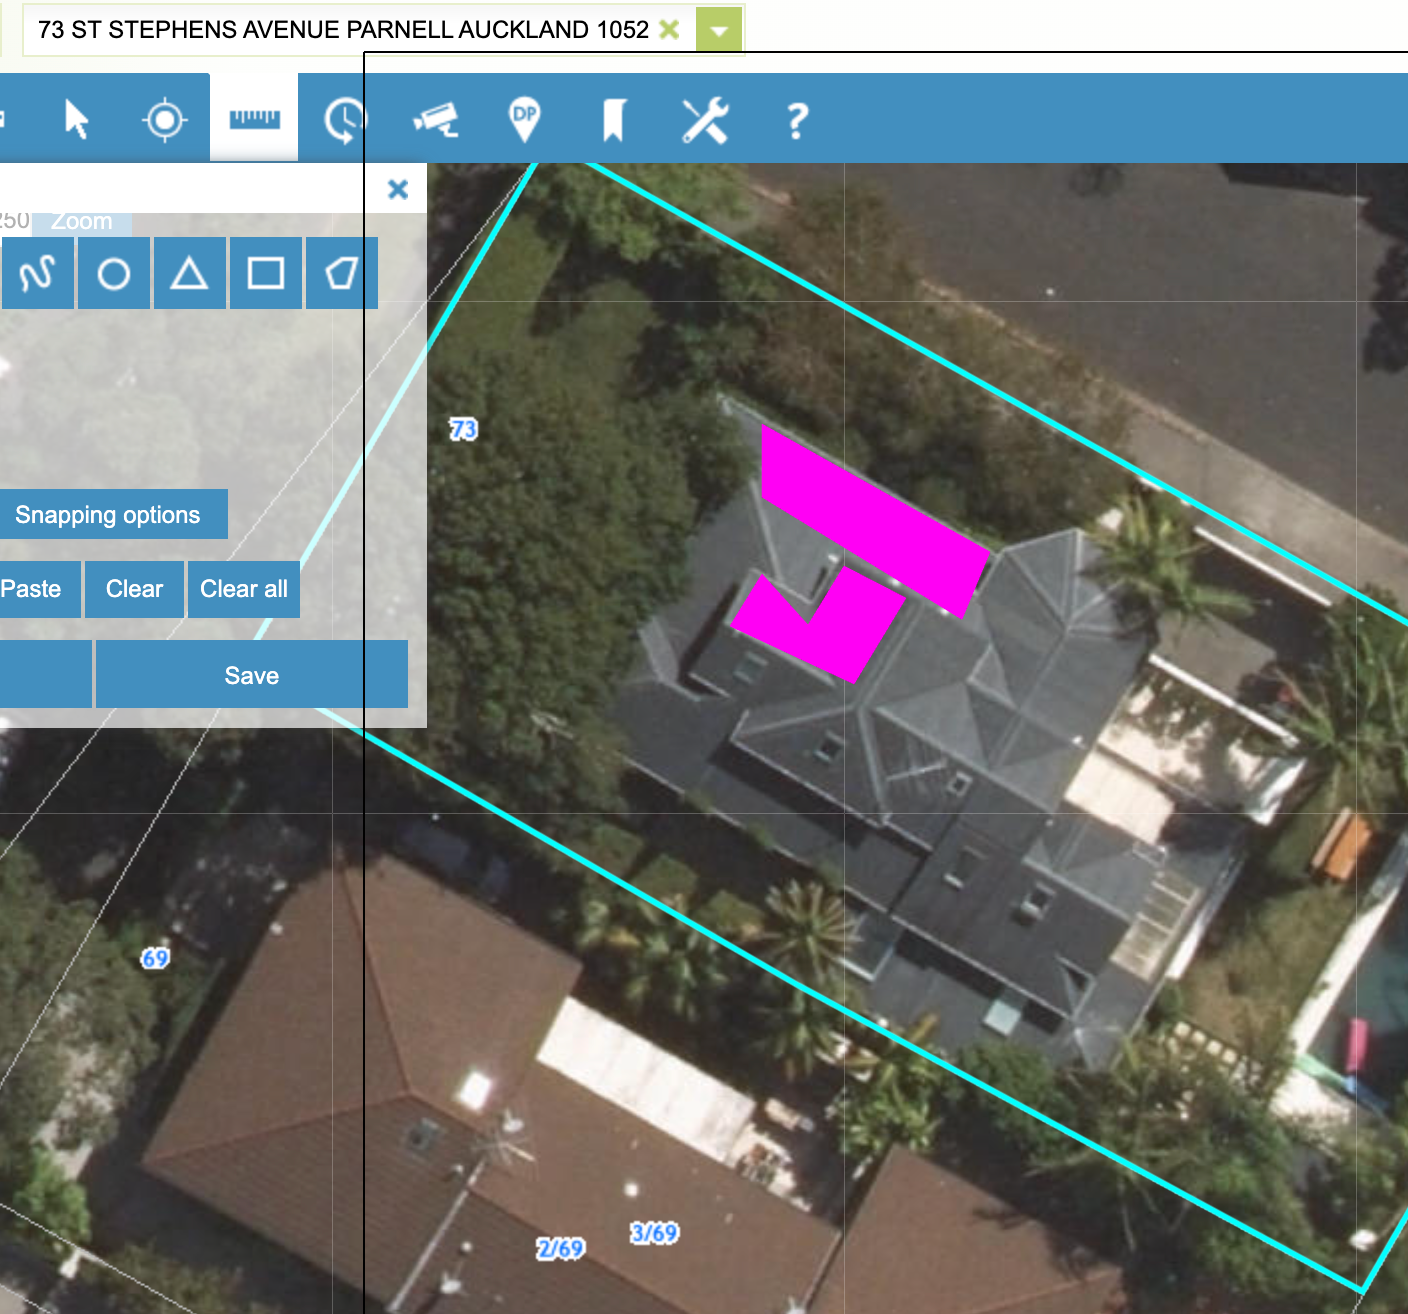Open the historical imagery clock icon
The height and width of the screenshot is (1314, 1408).
343,120
